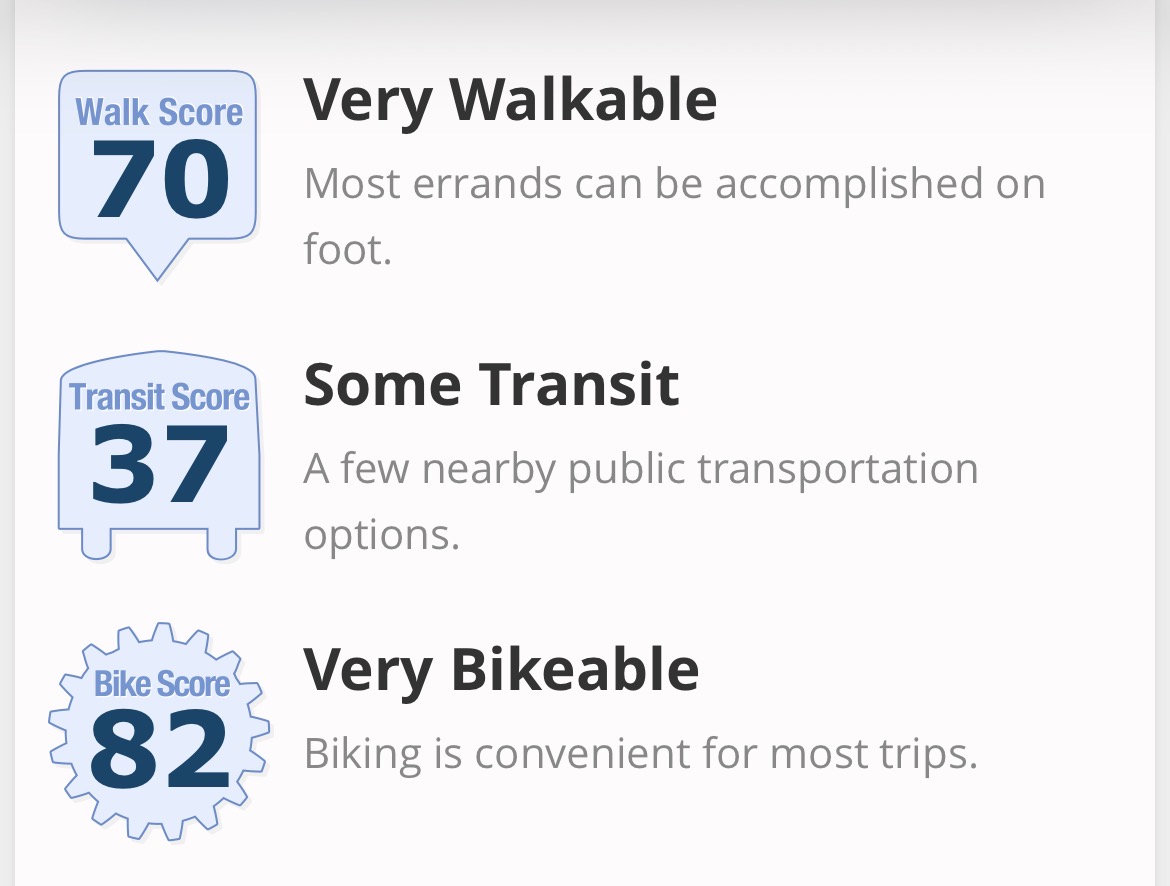Open the "Very Walkable" heading
This screenshot has height=886, width=1170.
[510, 99]
